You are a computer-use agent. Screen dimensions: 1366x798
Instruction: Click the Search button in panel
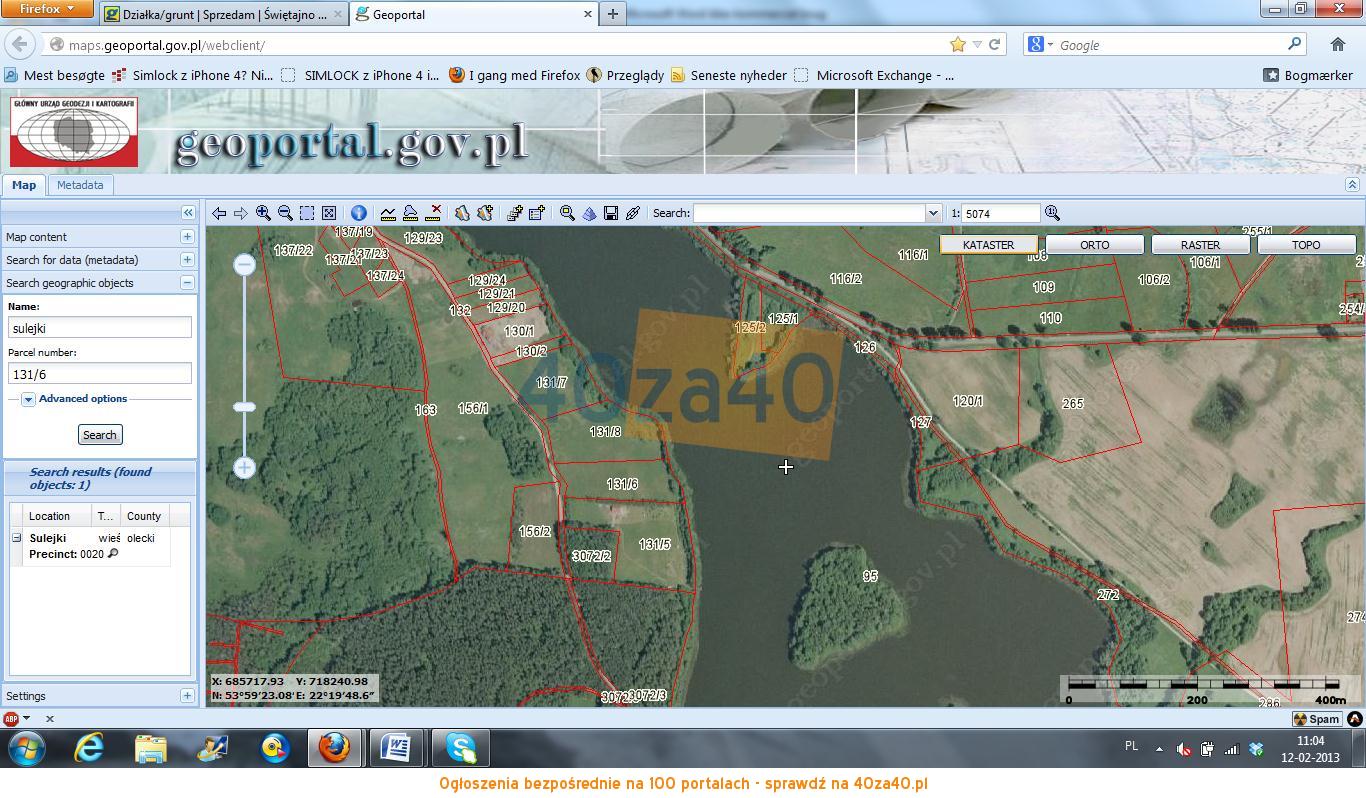[100, 435]
